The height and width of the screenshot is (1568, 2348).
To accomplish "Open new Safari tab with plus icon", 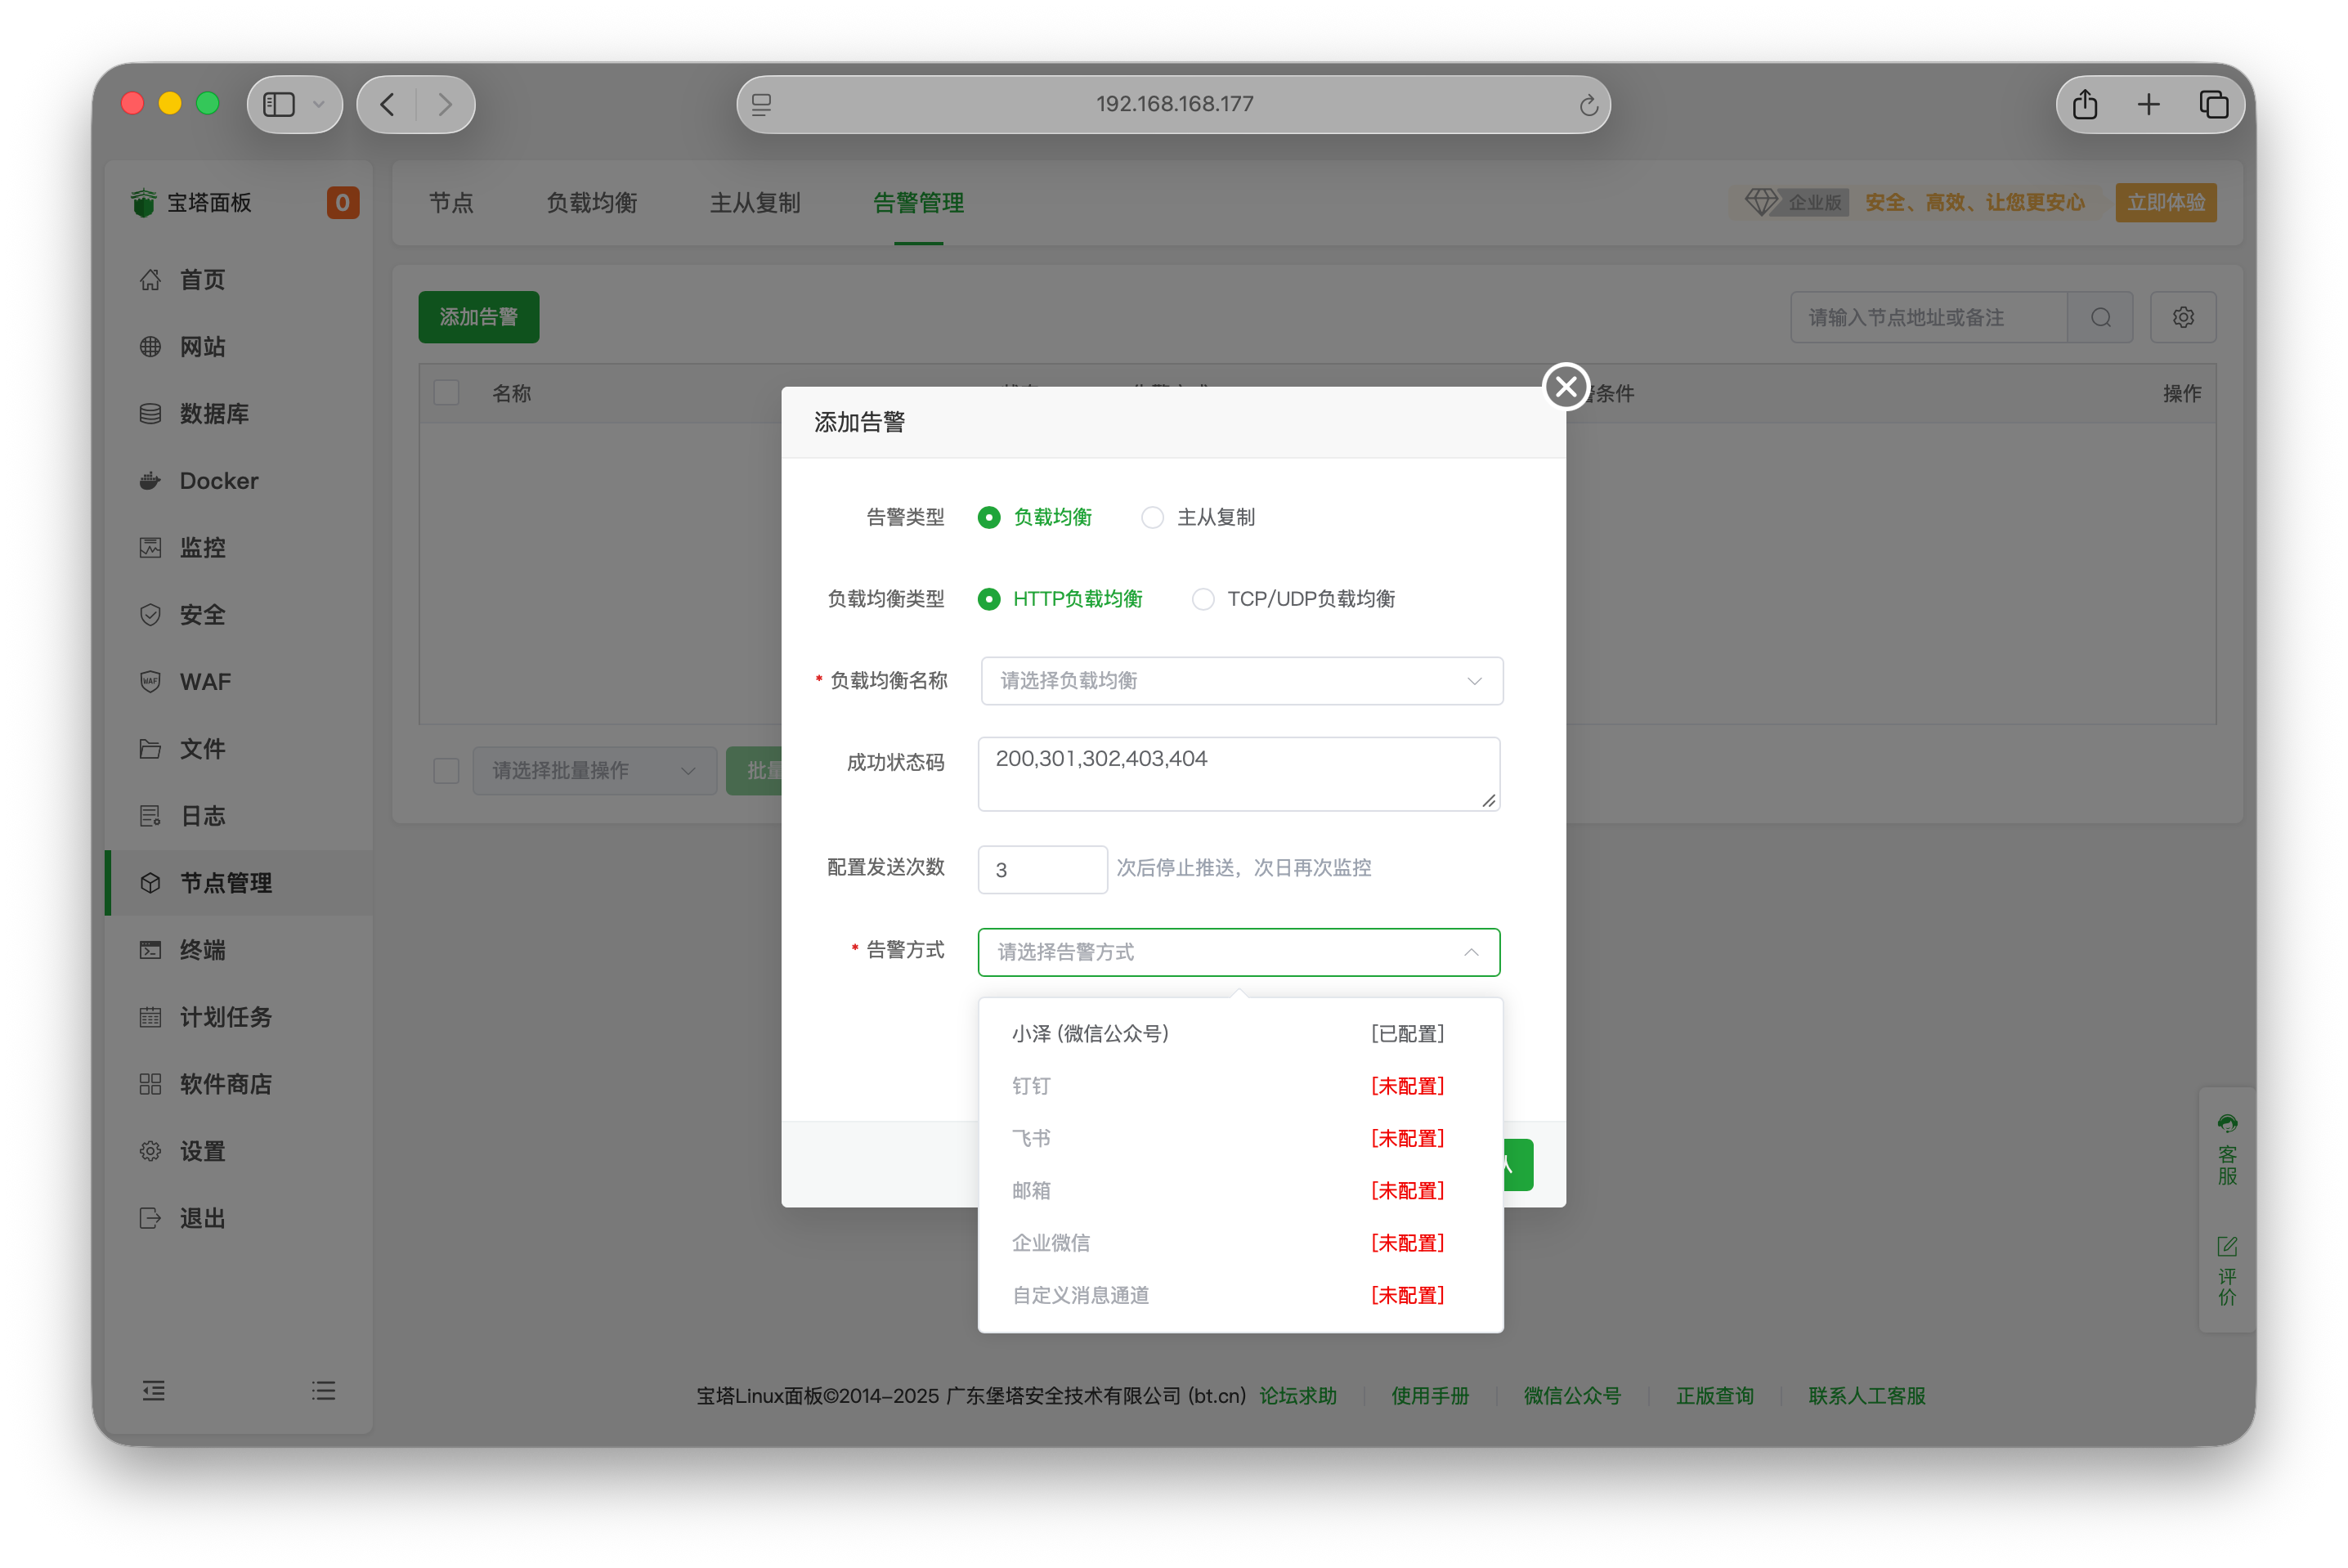I will (x=2148, y=104).
